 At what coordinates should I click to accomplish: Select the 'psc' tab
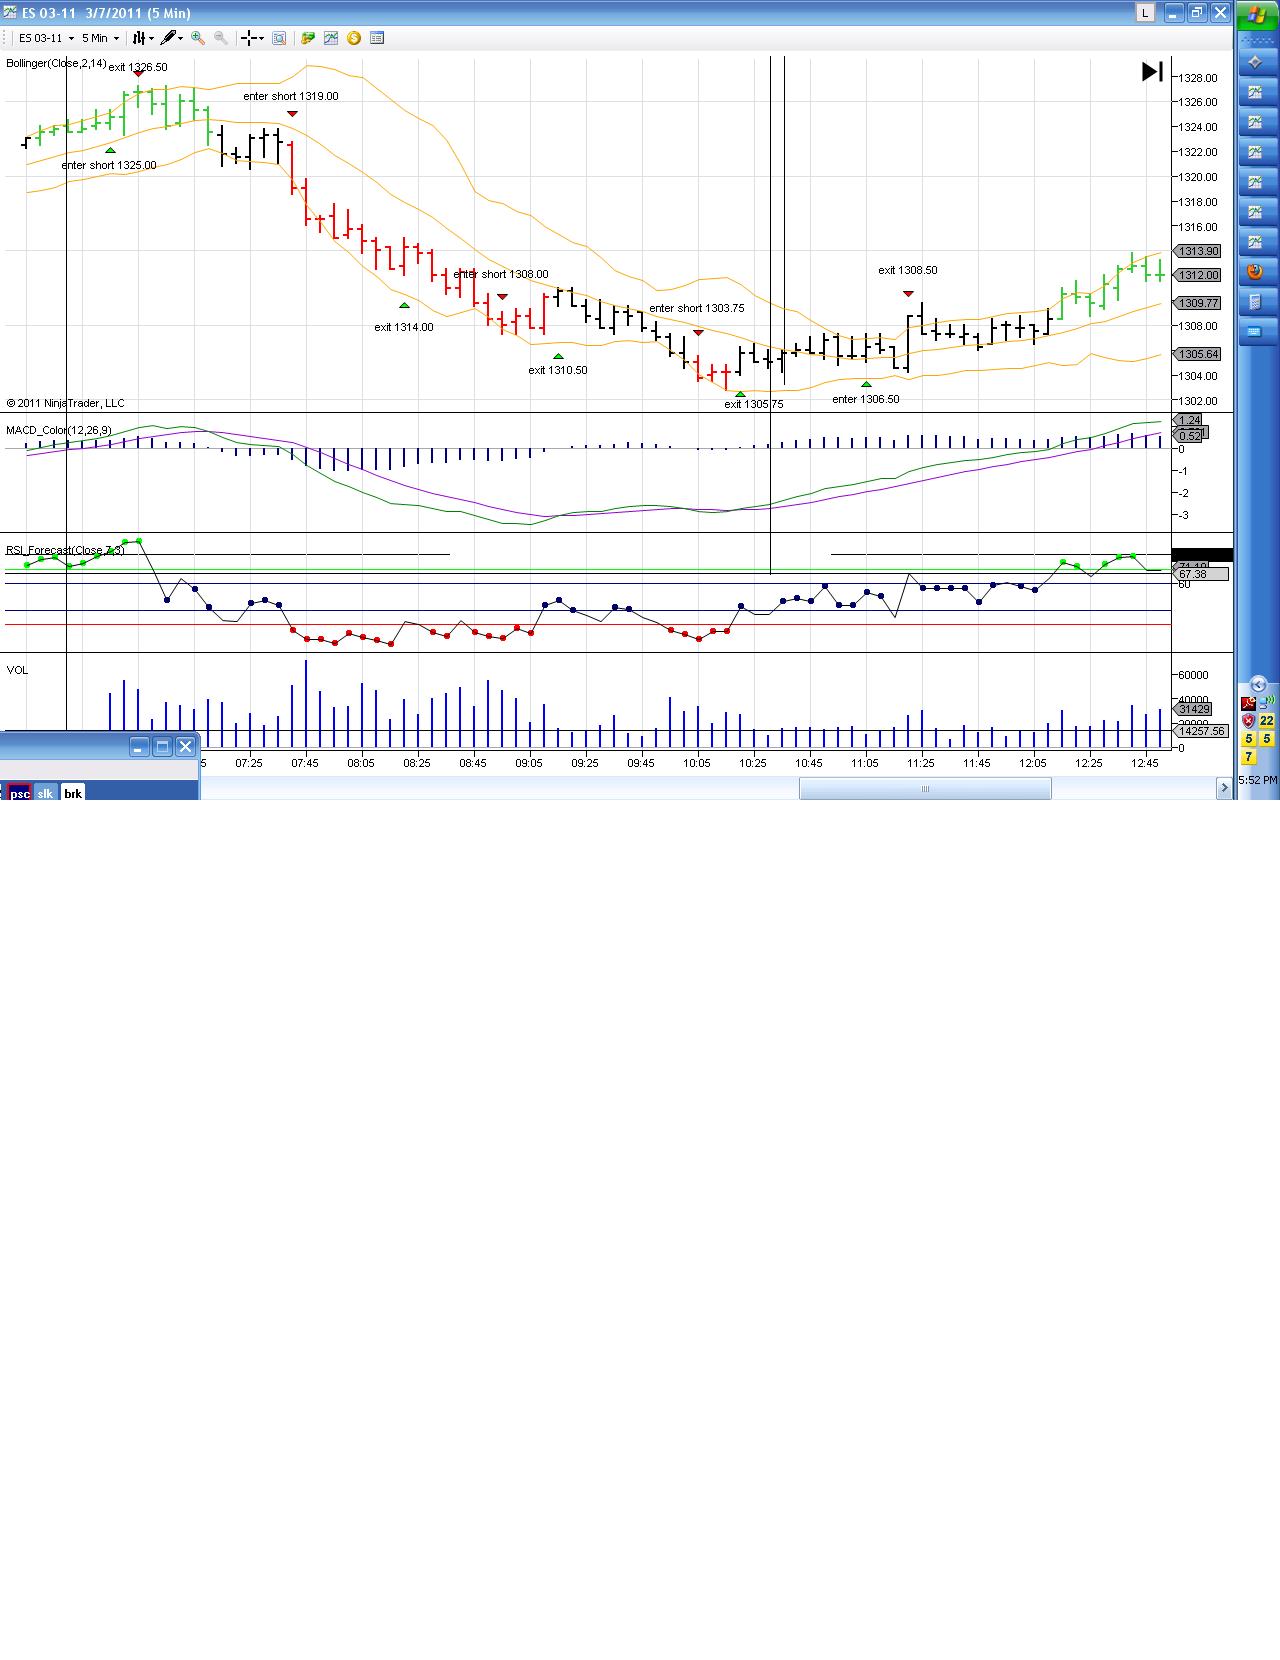click(x=20, y=793)
